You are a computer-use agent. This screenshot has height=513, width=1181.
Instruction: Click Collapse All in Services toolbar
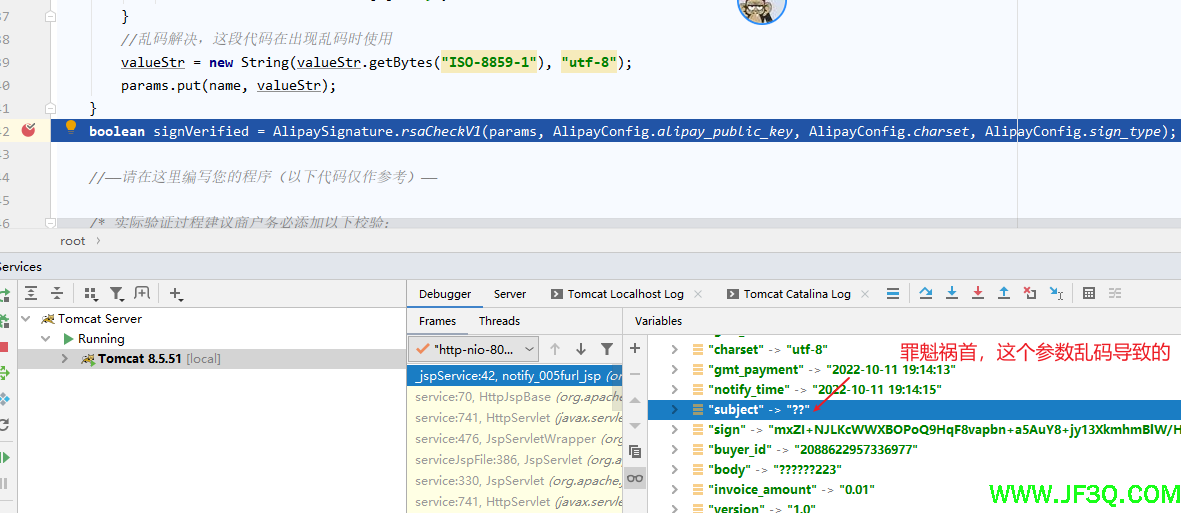point(57,293)
